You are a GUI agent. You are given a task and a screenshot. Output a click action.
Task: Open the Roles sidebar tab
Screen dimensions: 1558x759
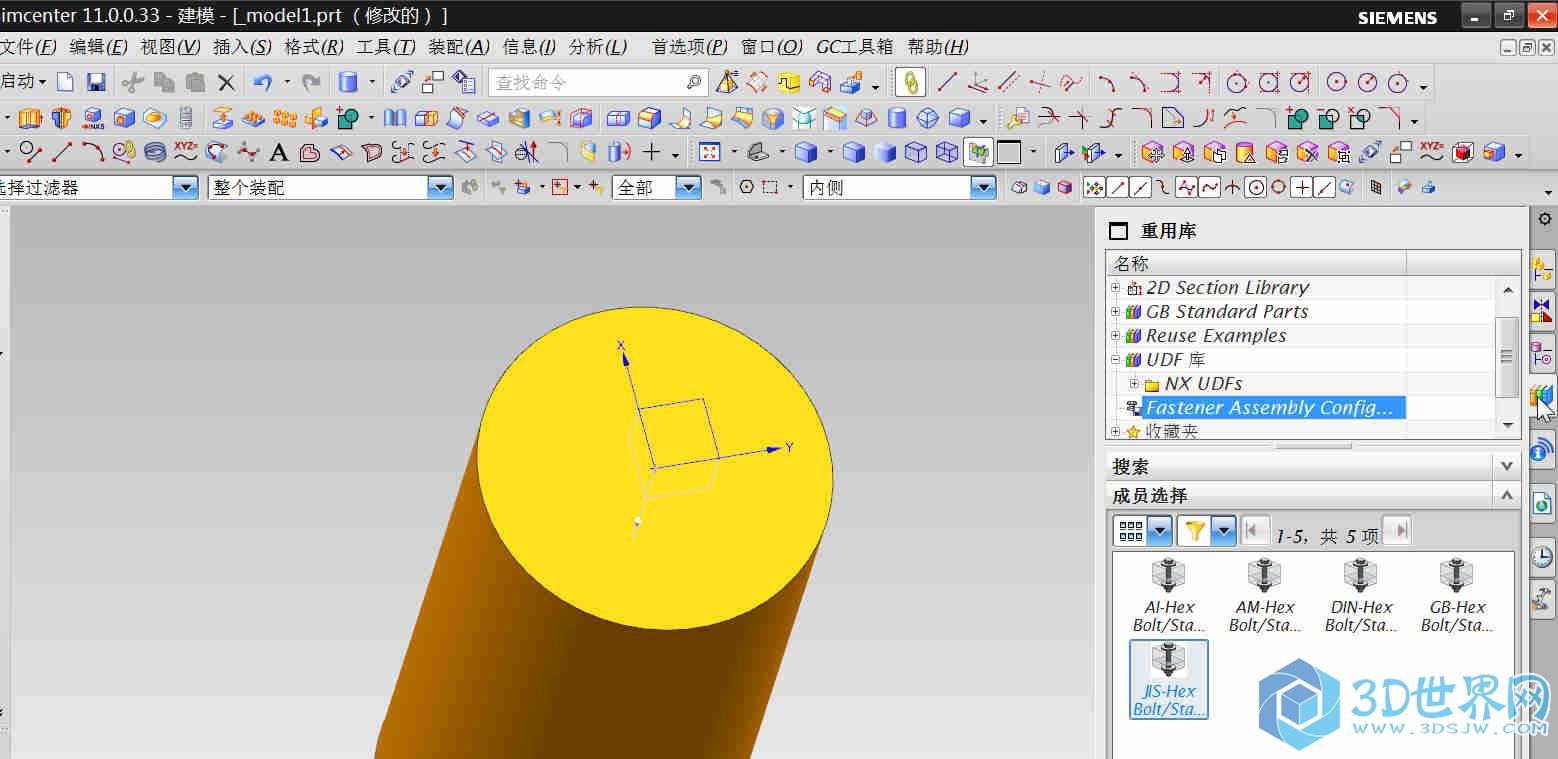1543,599
